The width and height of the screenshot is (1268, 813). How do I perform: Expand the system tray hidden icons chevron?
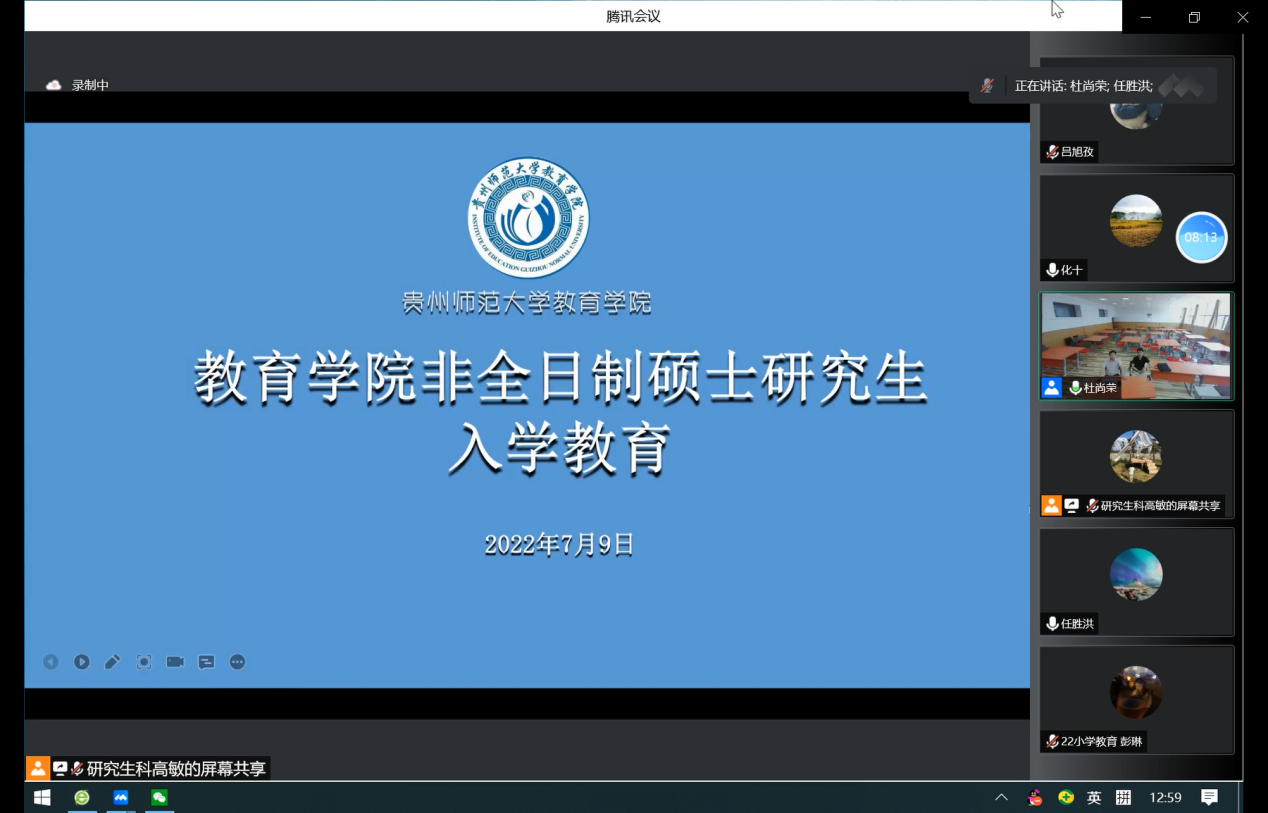point(1001,797)
